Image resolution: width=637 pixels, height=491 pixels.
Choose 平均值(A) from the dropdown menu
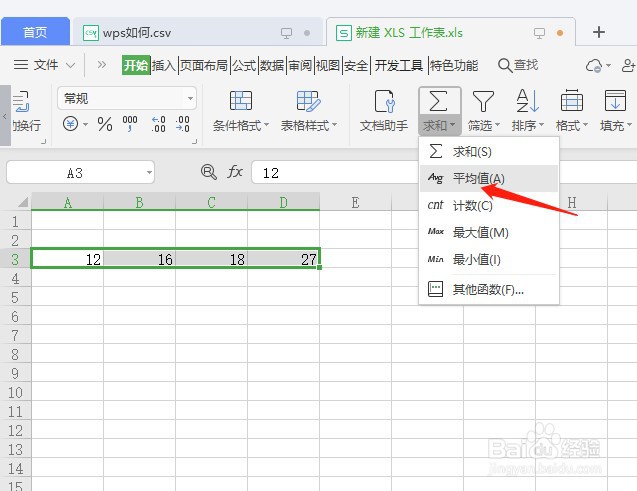point(489,178)
